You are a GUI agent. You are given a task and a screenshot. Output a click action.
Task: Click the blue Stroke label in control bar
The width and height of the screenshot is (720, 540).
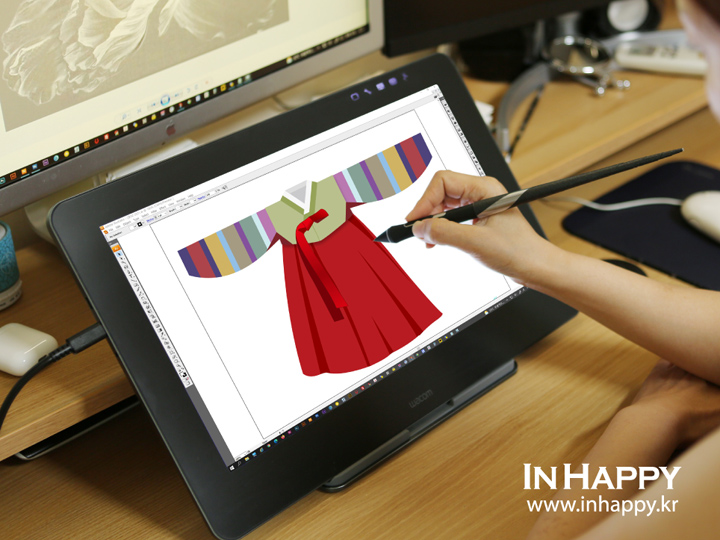coord(150,220)
